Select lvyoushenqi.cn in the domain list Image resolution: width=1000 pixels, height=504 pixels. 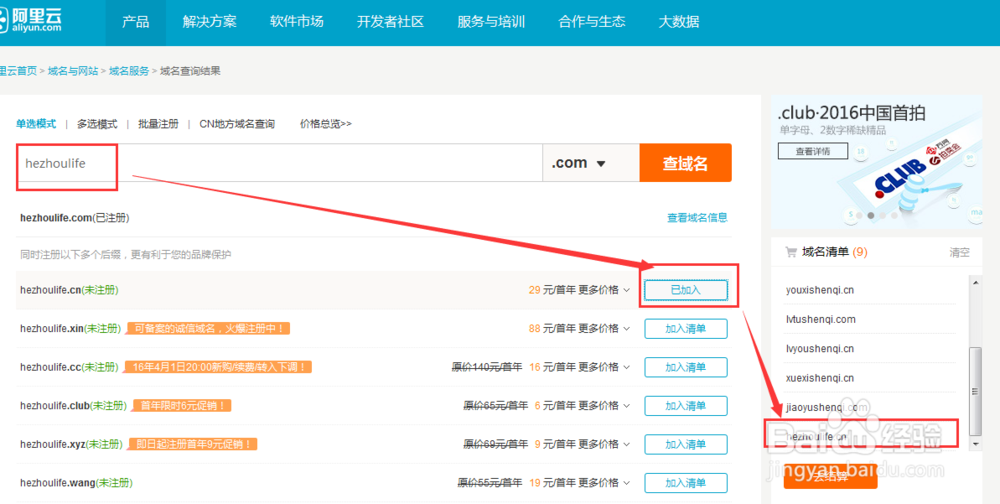820,348
